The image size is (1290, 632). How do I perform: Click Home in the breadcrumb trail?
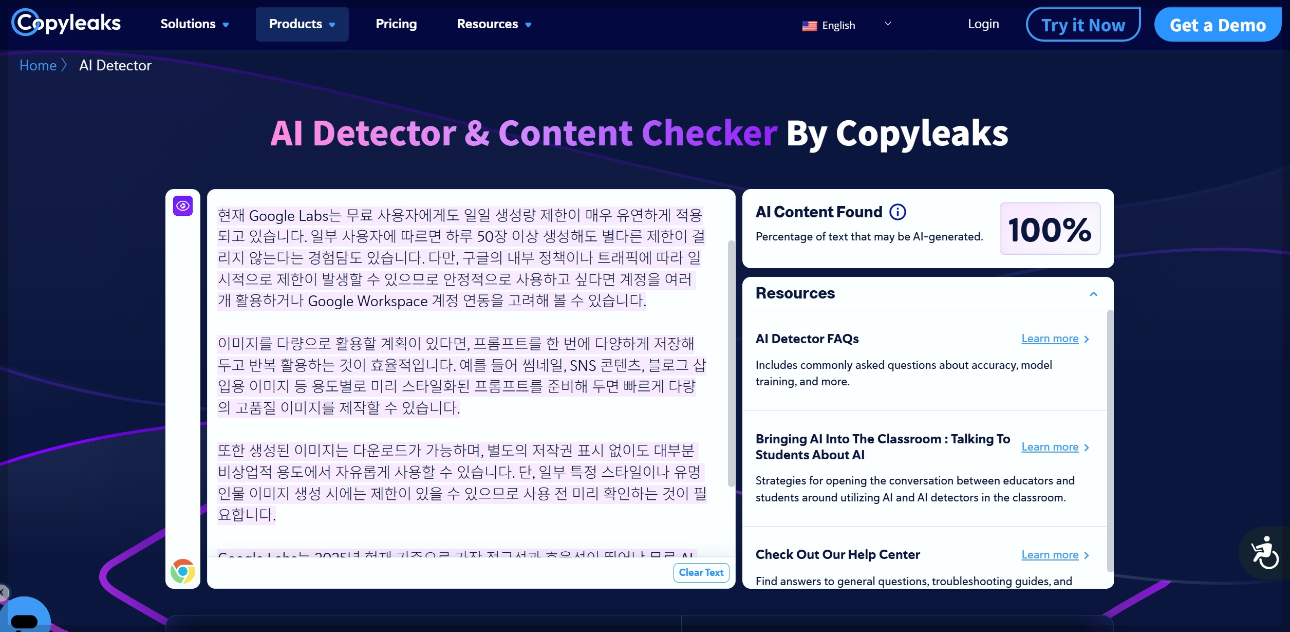click(x=36, y=65)
